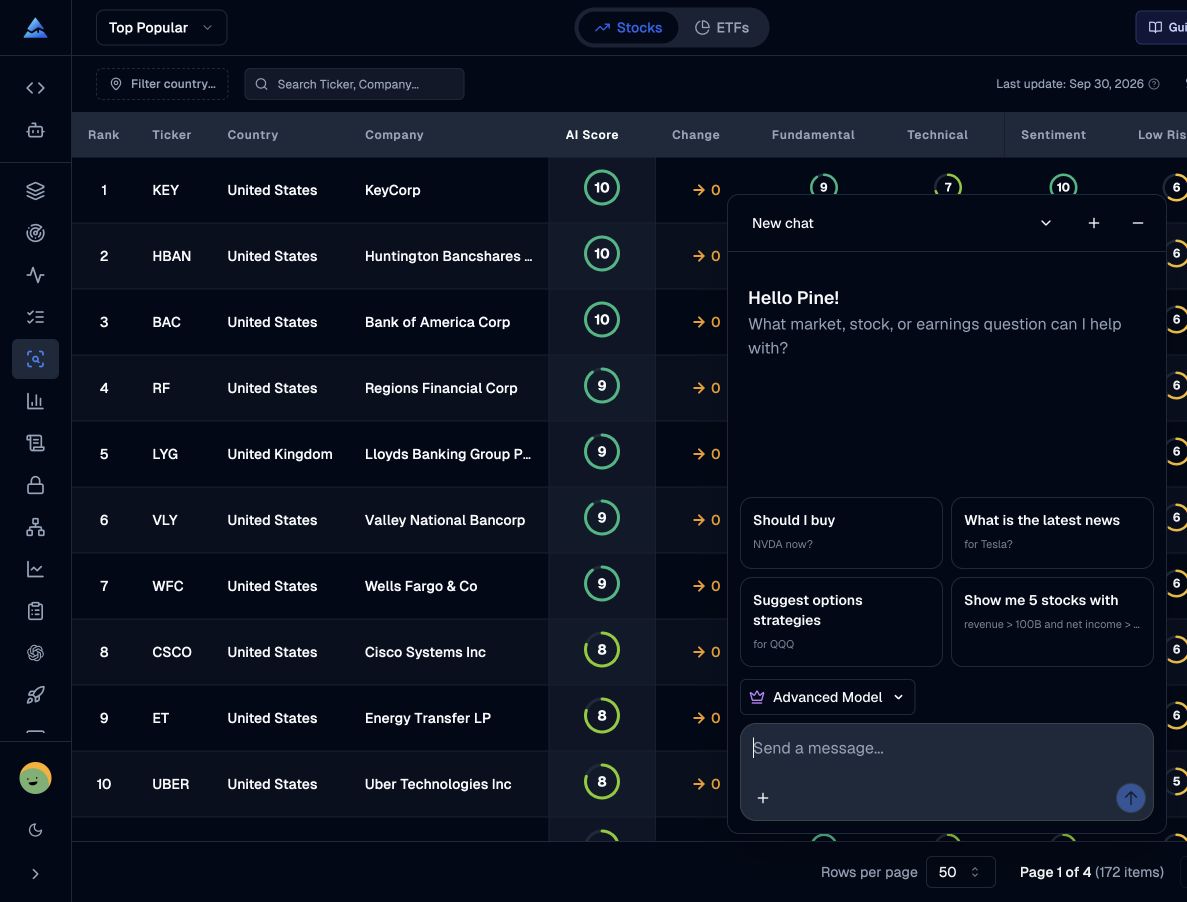Open the Guide button
Viewport: 1187px width, 902px height.
coord(1161,28)
